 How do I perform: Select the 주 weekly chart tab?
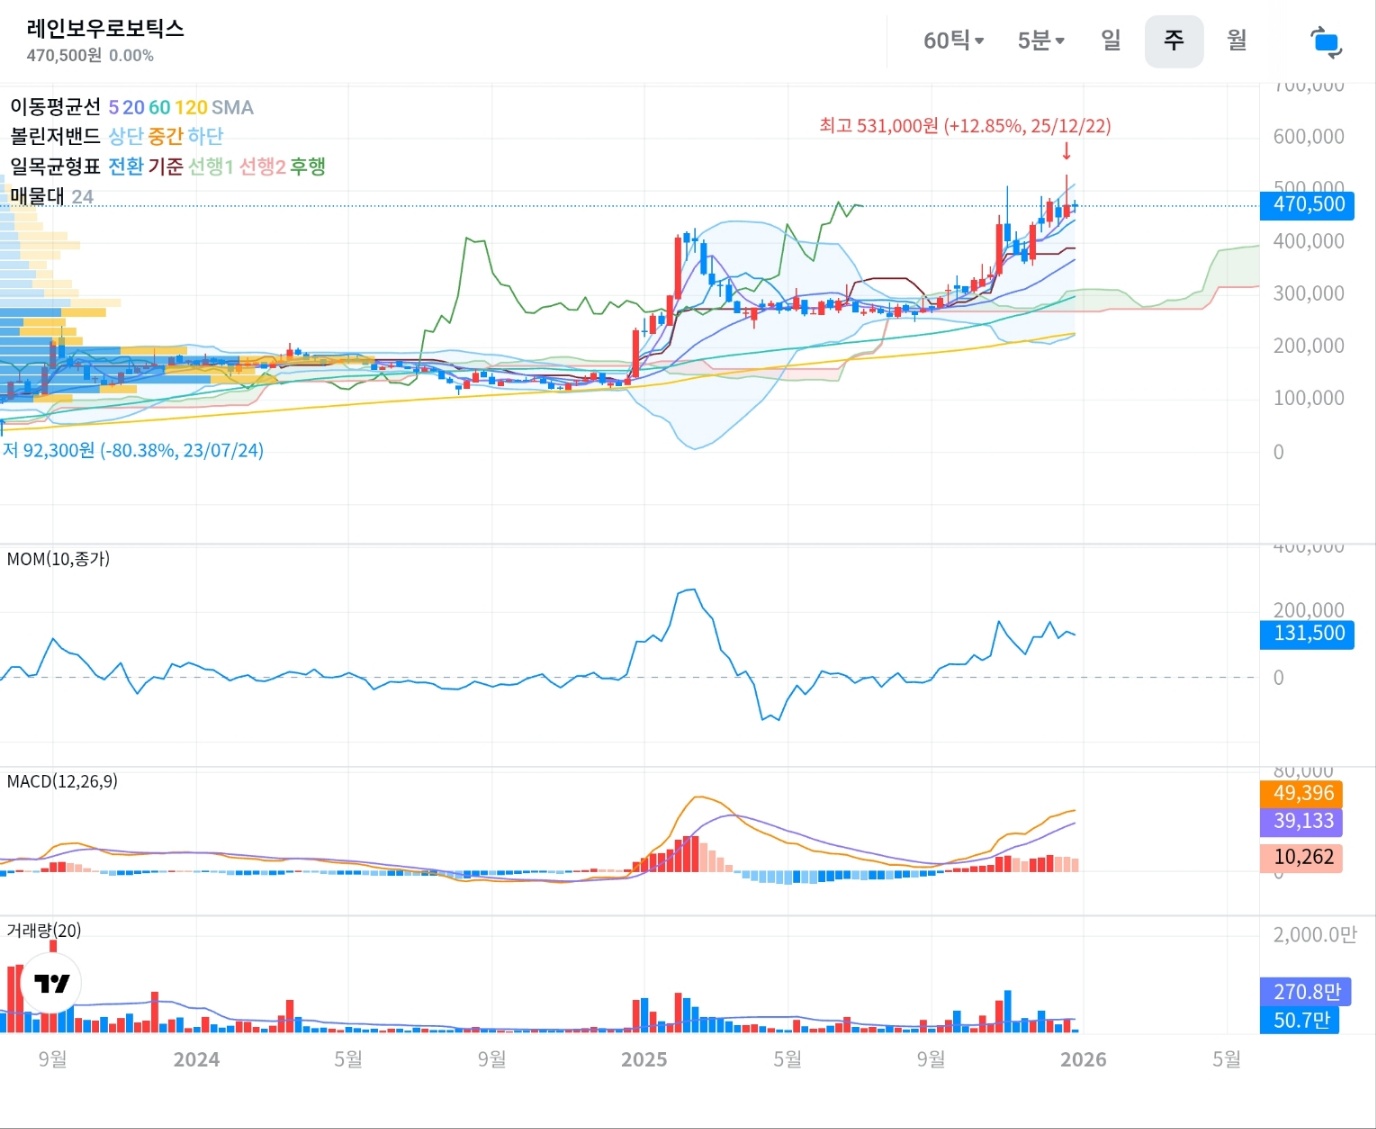[x=1173, y=41]
